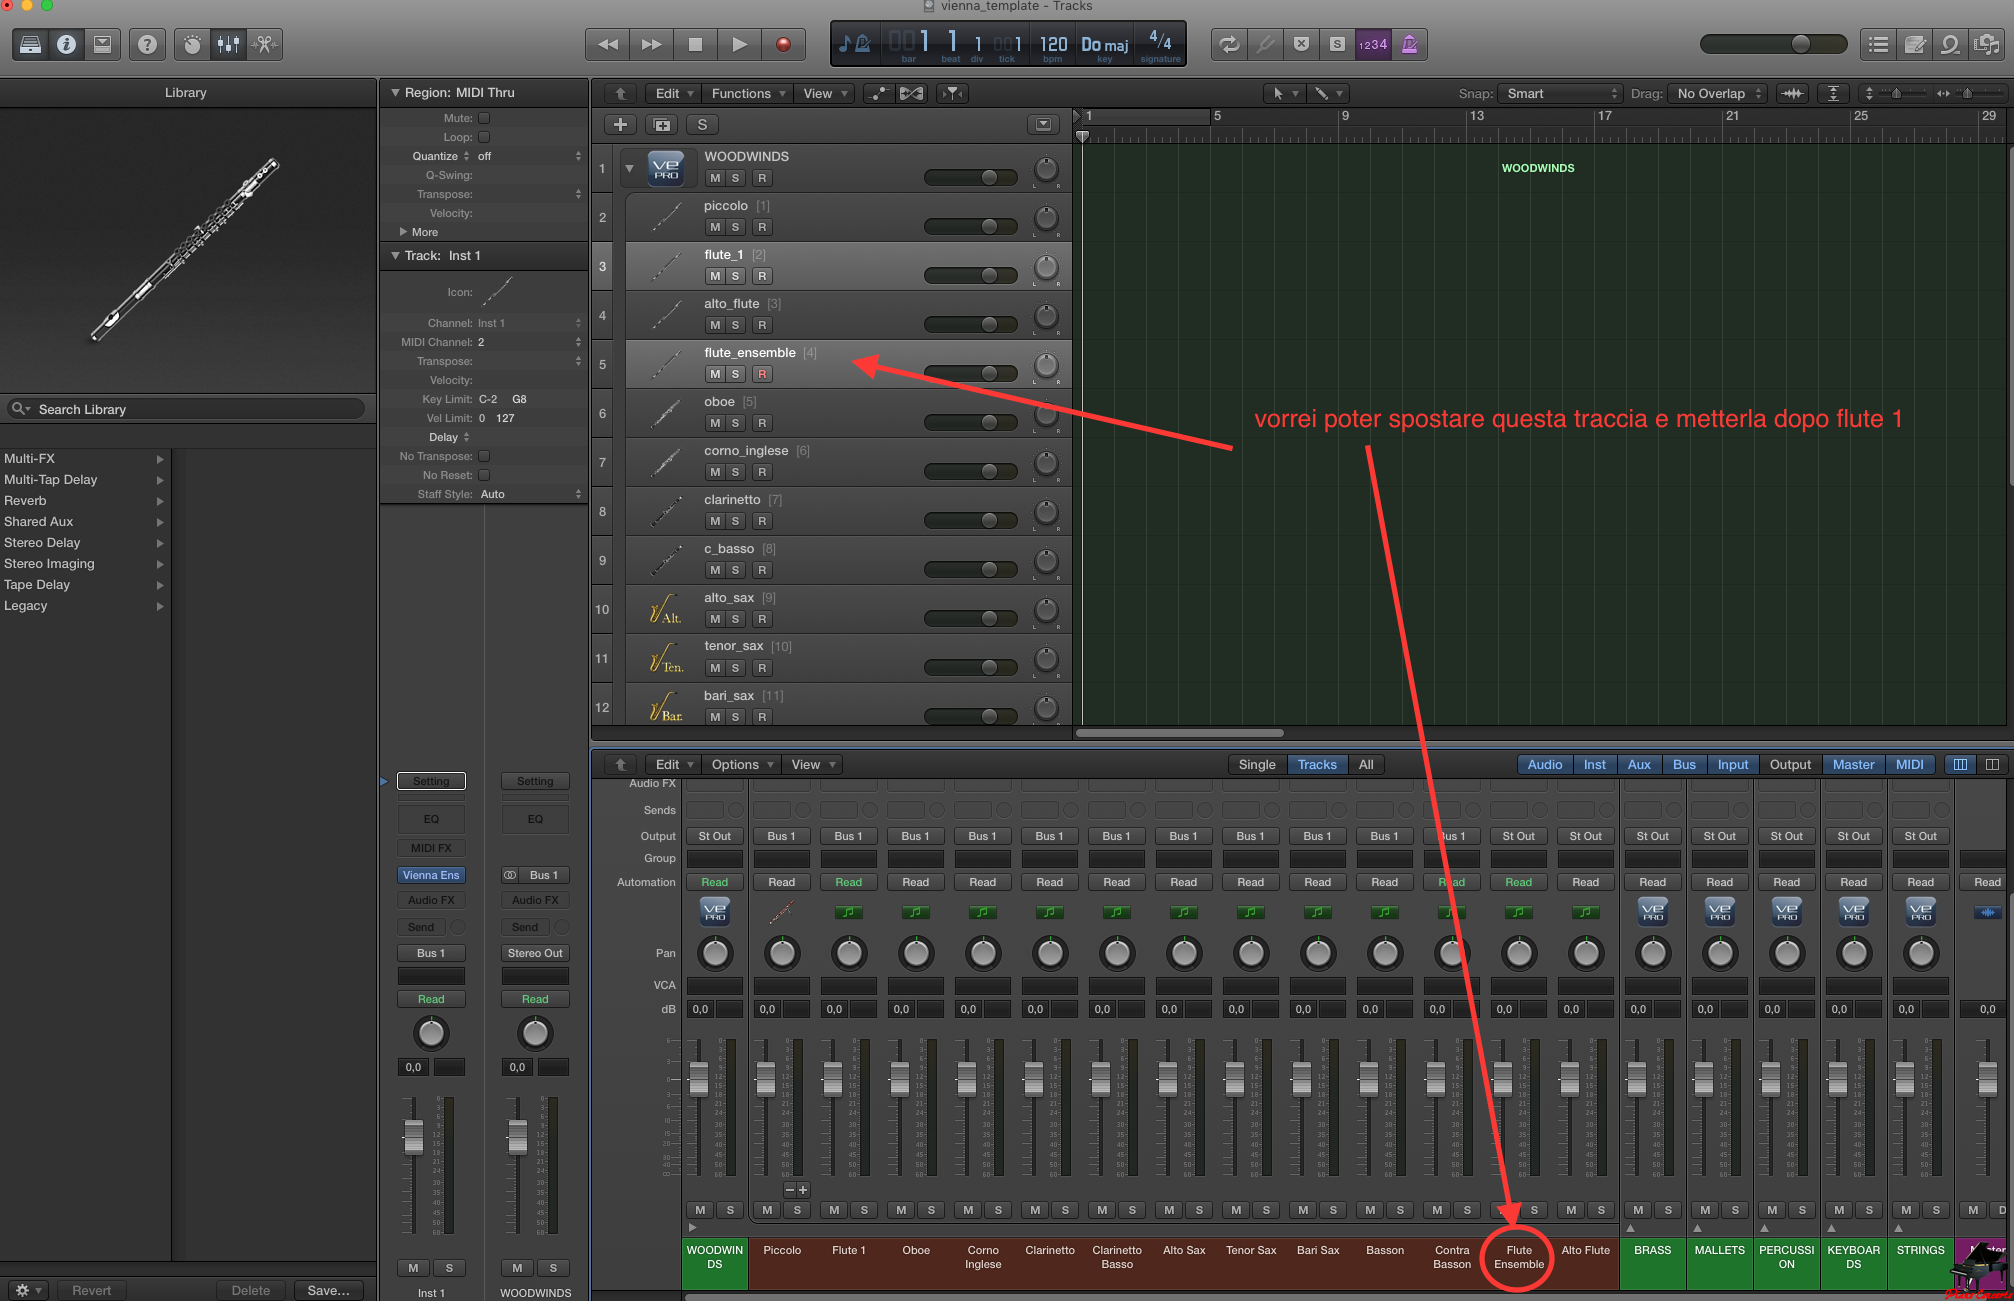This screenshot has height=1301, width=2014.
Task: Toggle the Inspector info icon
Action: (66, 44)
